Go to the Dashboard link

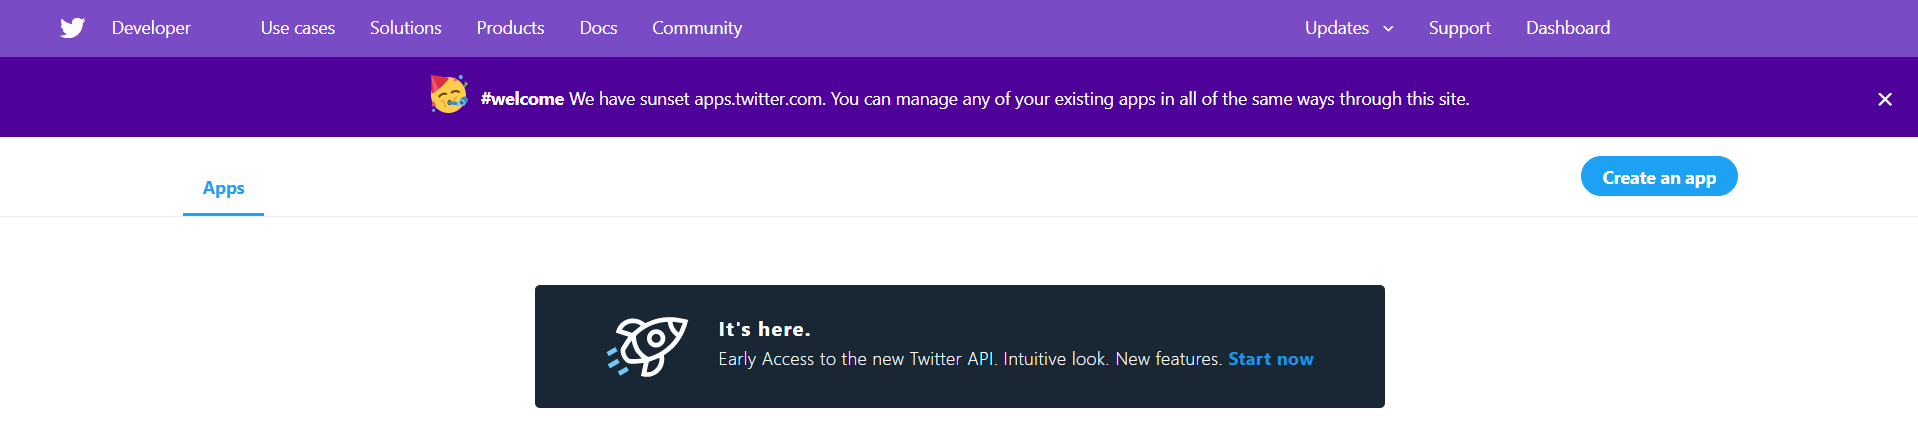click(x=1568, y=28)
